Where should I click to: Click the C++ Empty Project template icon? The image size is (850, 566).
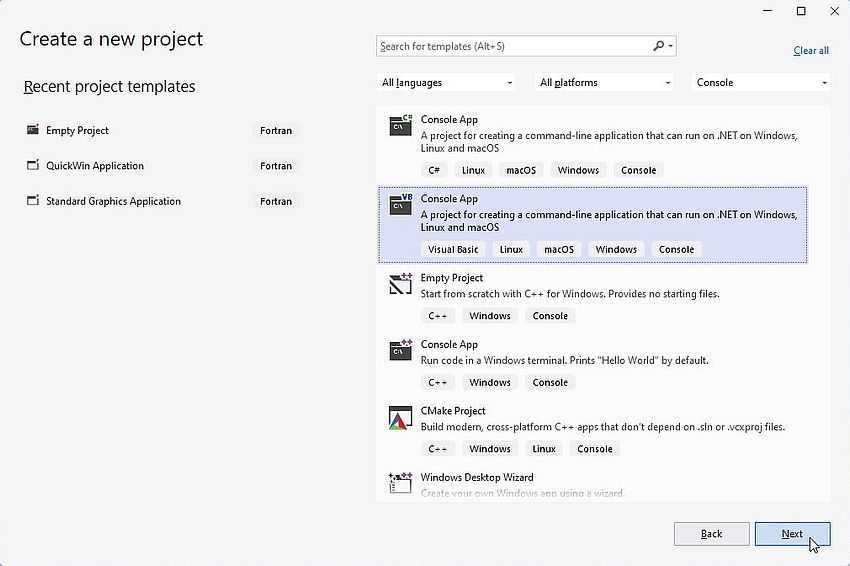(x=401, y=284)
